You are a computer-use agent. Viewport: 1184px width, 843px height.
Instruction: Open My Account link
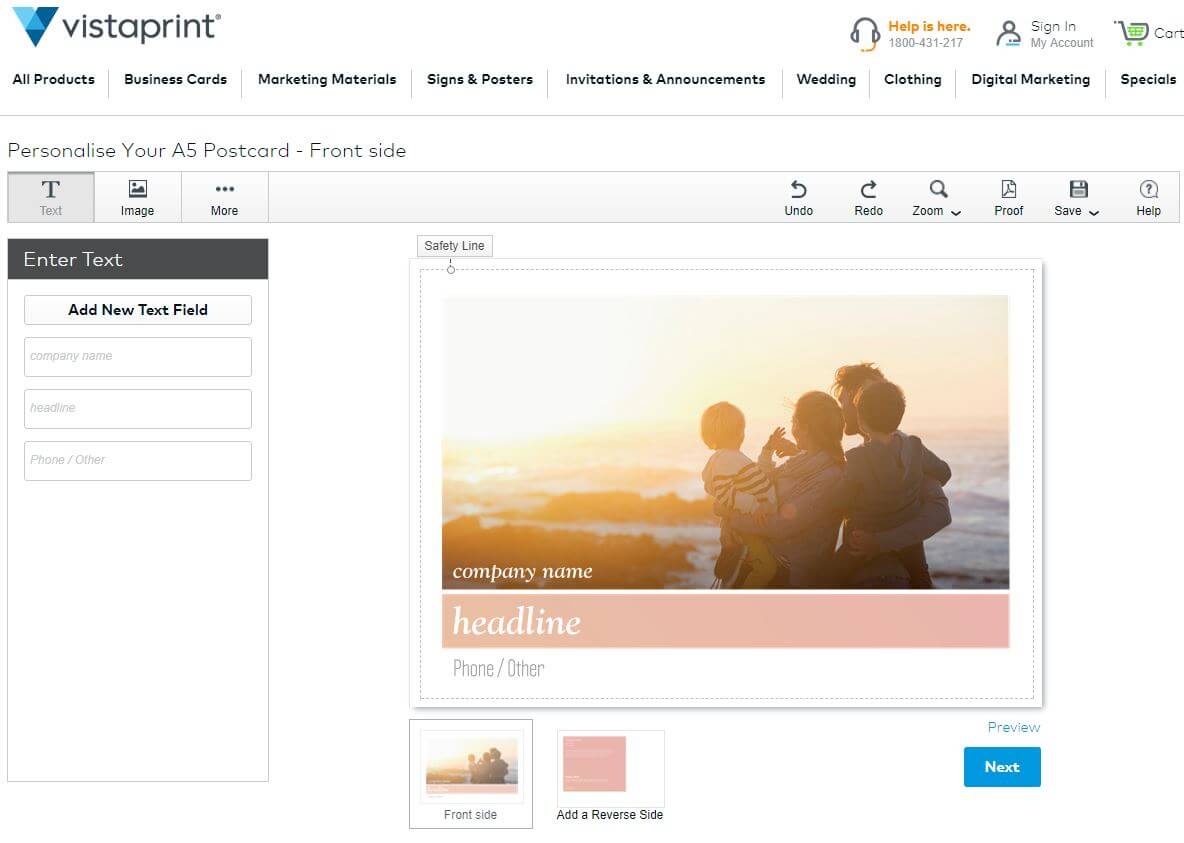[1062, 43]
